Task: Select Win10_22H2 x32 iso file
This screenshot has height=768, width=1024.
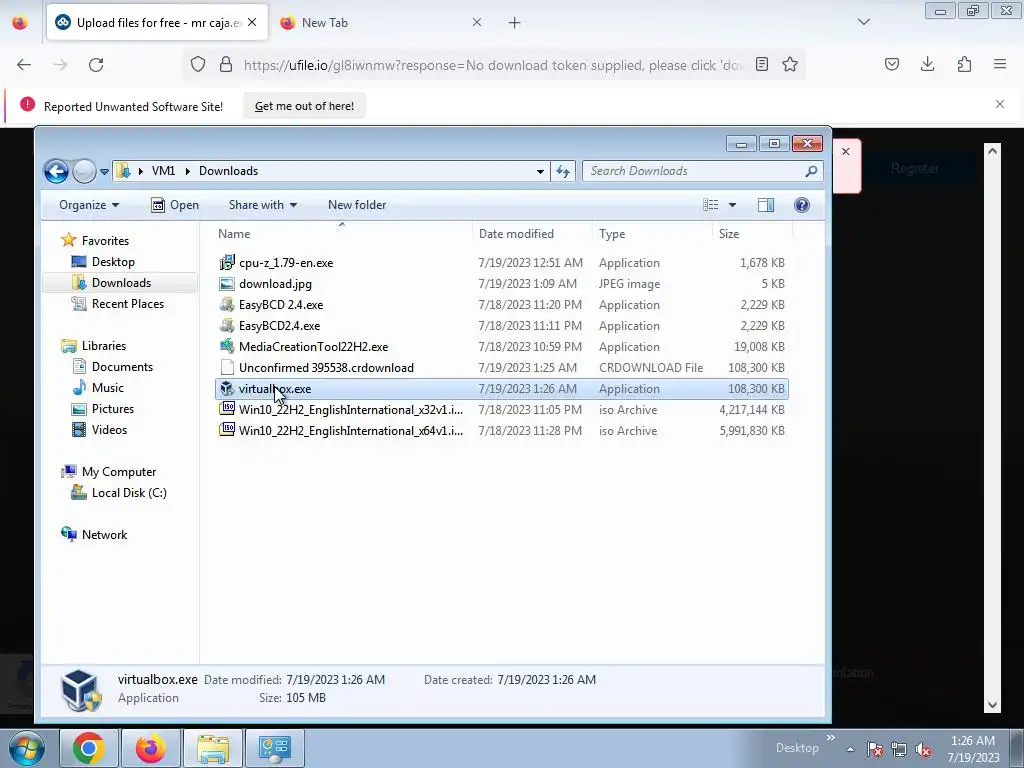Action: click(x=351, y=409)
